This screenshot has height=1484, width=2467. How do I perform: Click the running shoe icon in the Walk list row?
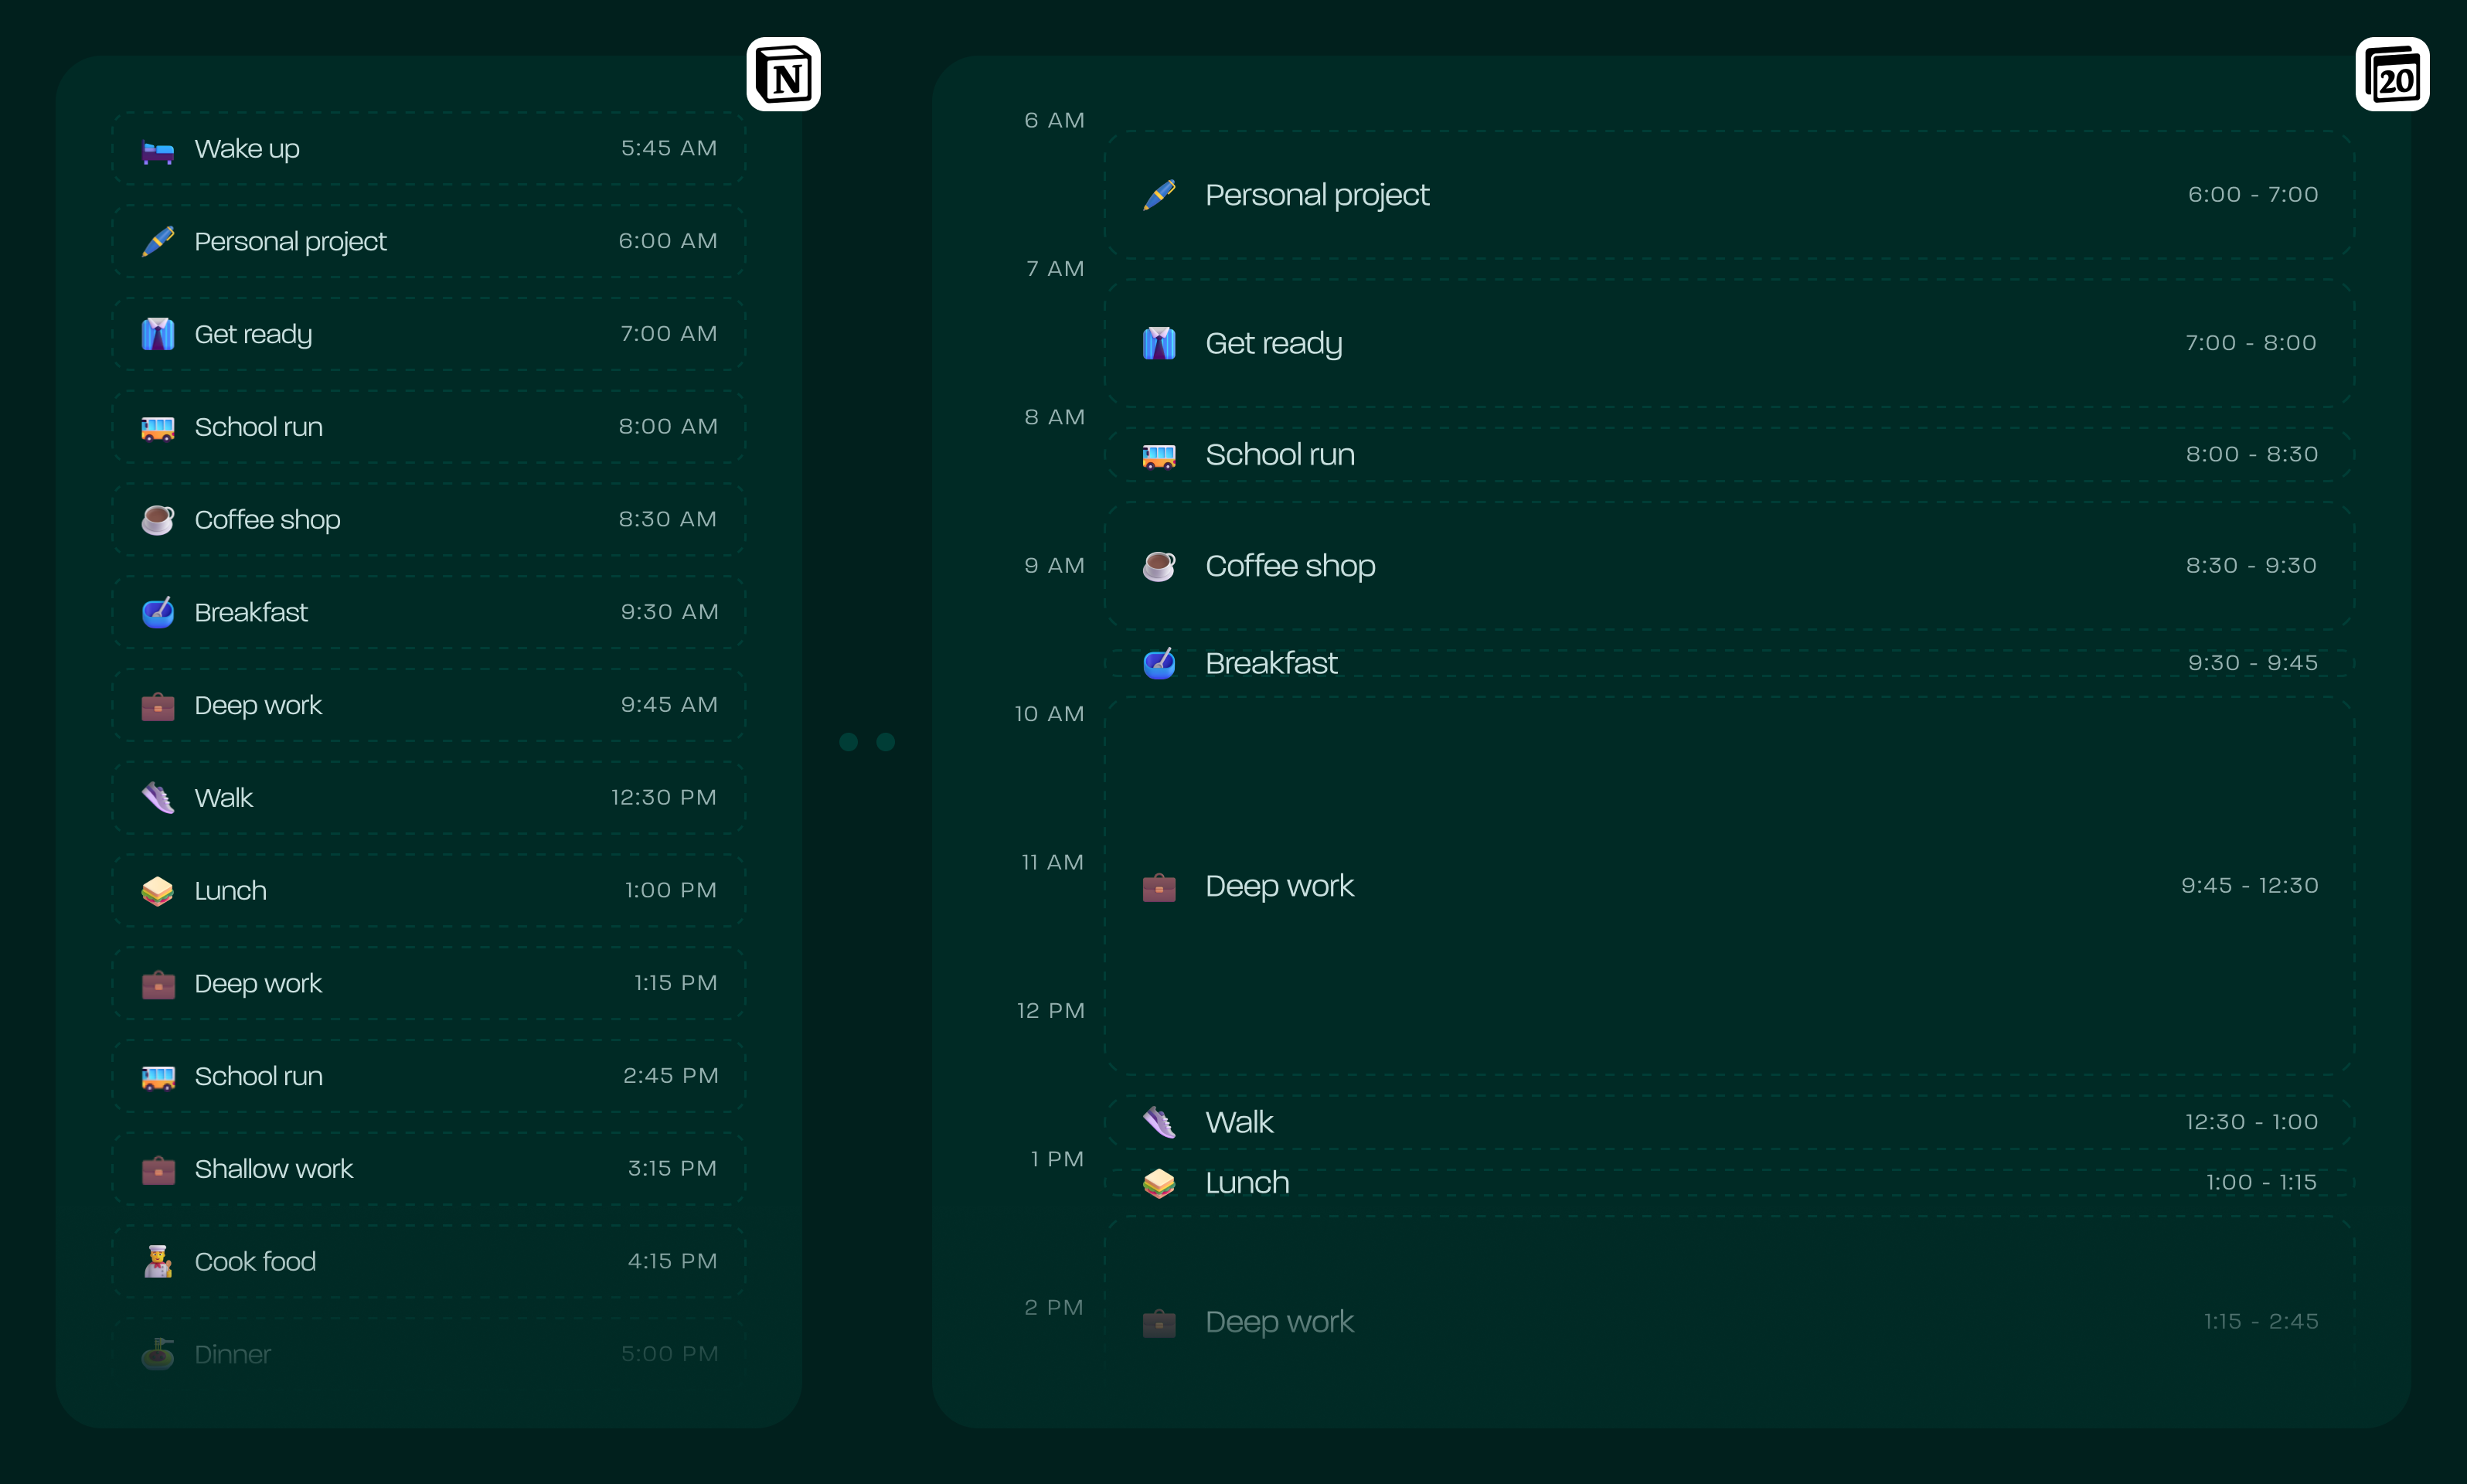pos(158,798)
